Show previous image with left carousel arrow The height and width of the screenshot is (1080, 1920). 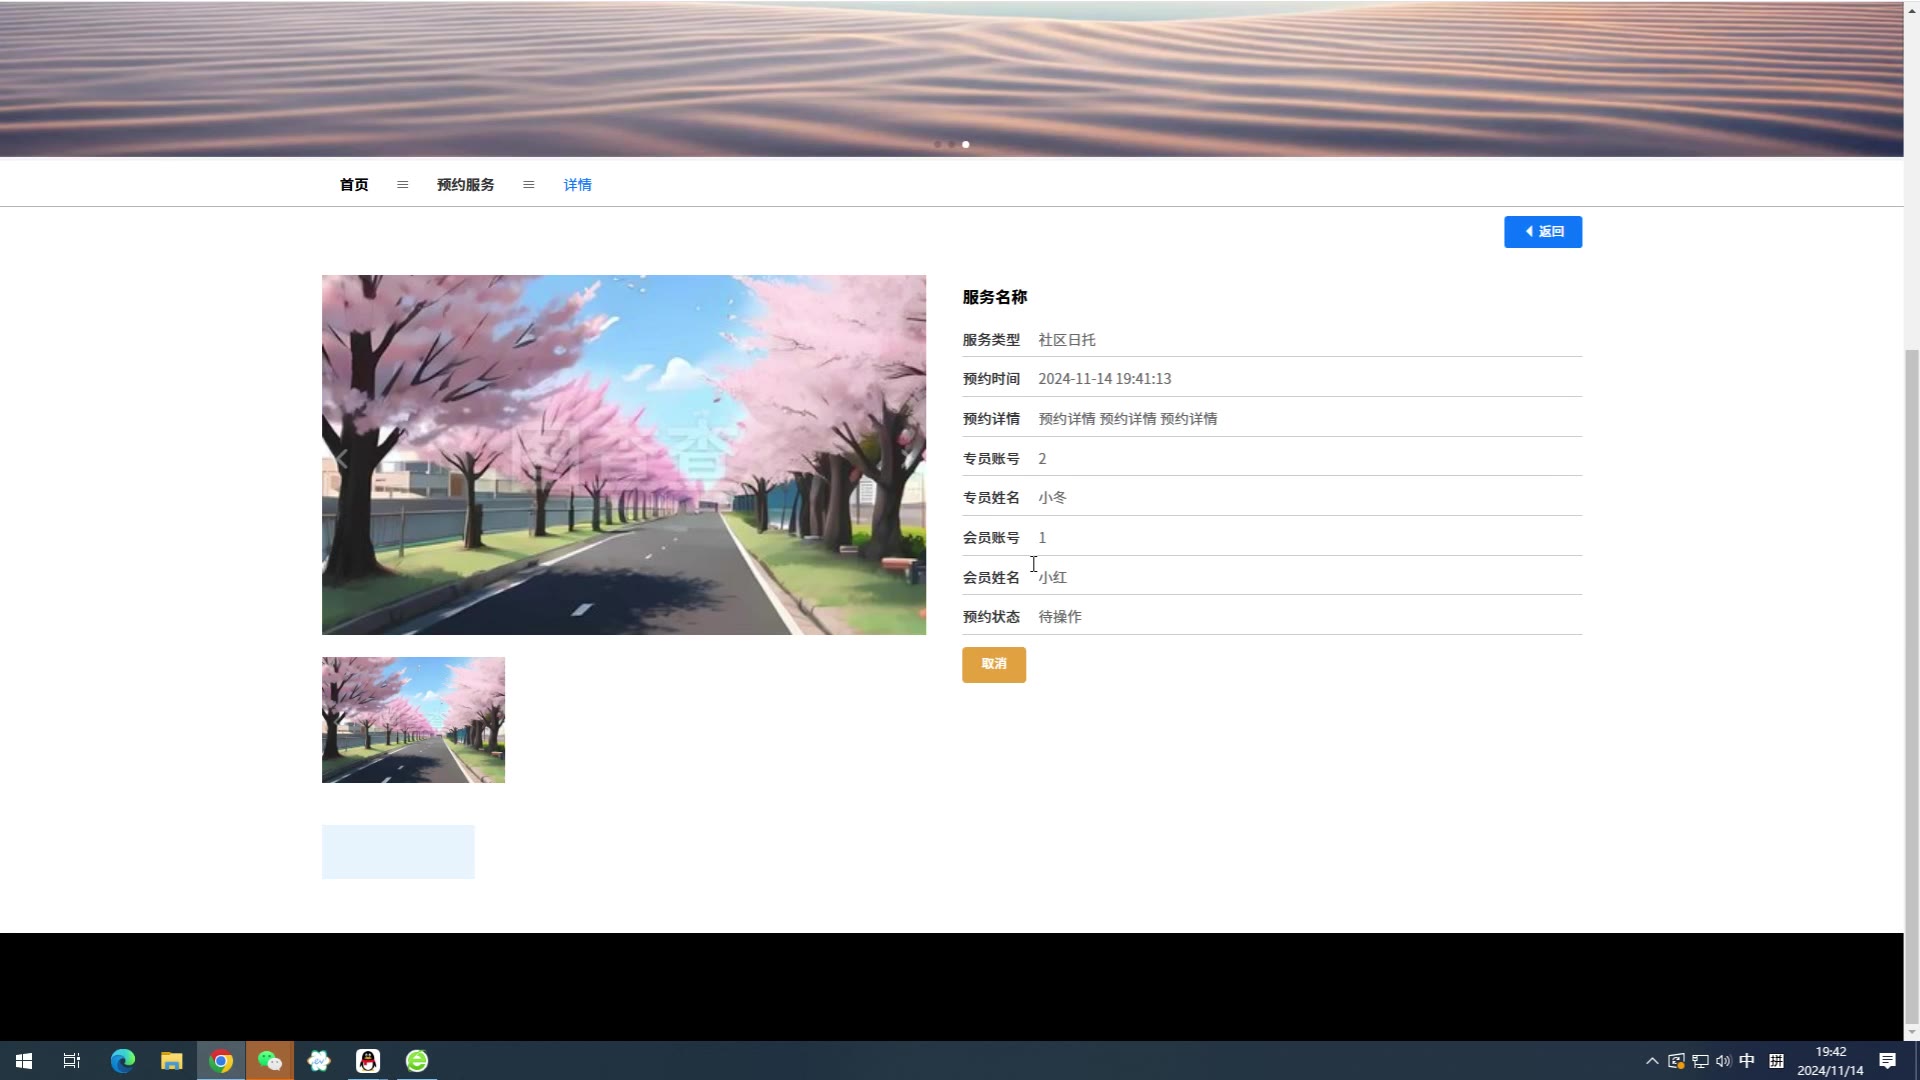pos(341,458)
